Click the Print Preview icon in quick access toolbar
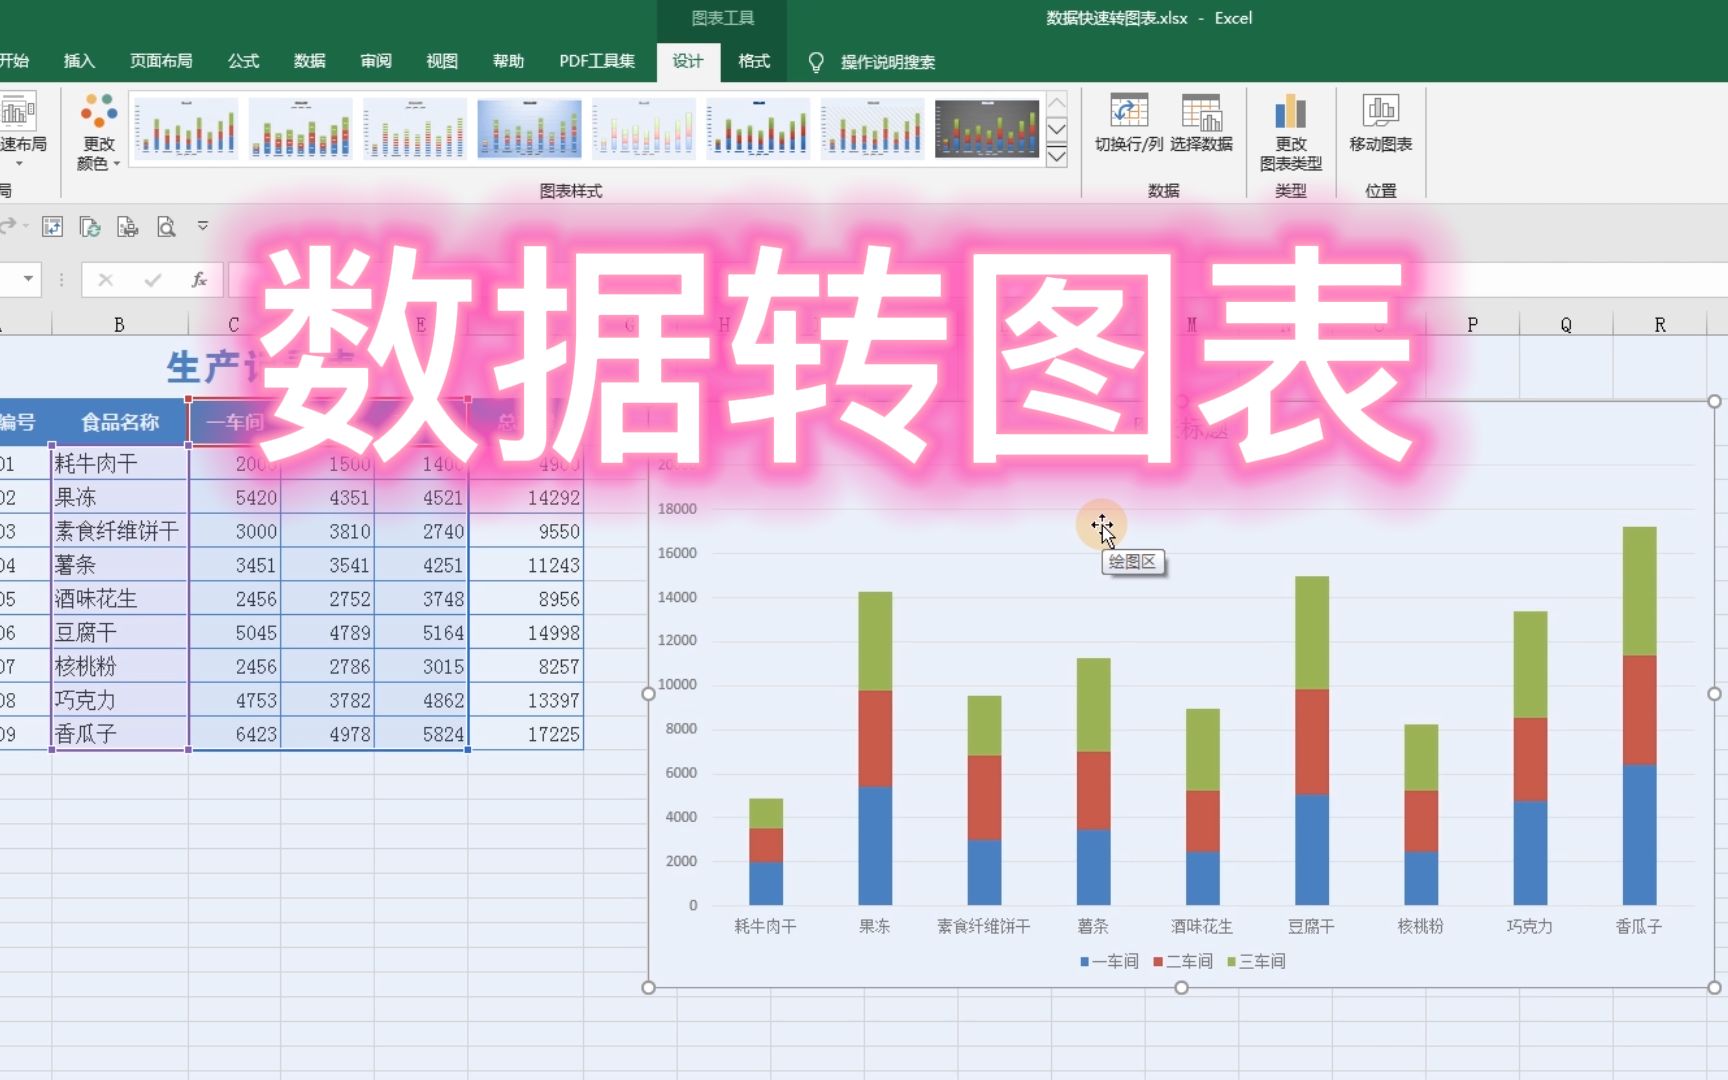Screen dimensions: 1728x1080 pyautogui.click(x=166, y=227)
